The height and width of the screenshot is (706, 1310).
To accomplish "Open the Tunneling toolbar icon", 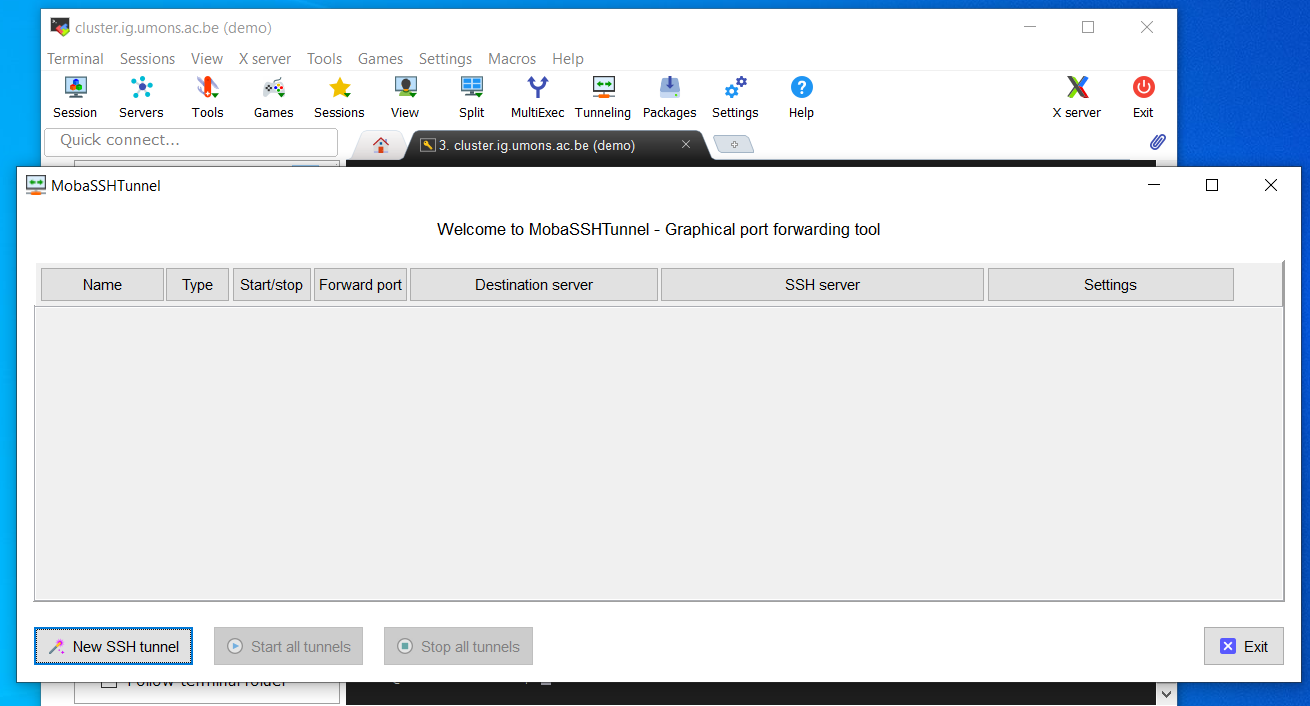I will tap(603, 89).
